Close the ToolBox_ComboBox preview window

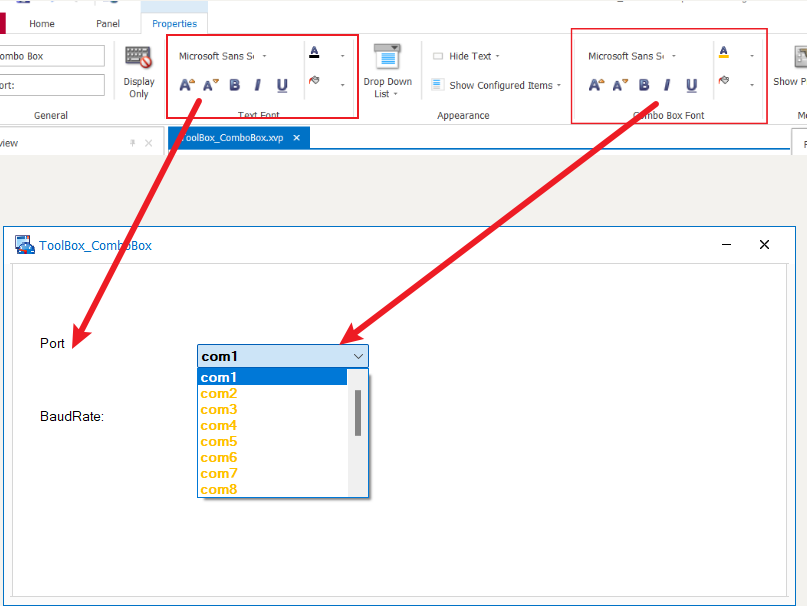(x=764, y=245)
